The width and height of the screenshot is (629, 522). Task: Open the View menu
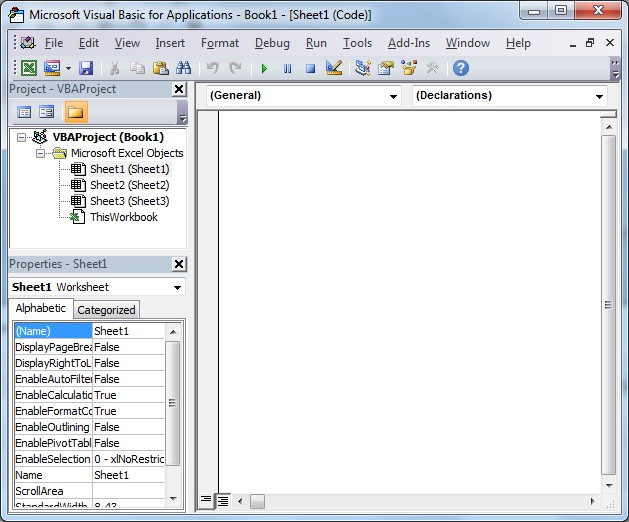tap(127, 43)
